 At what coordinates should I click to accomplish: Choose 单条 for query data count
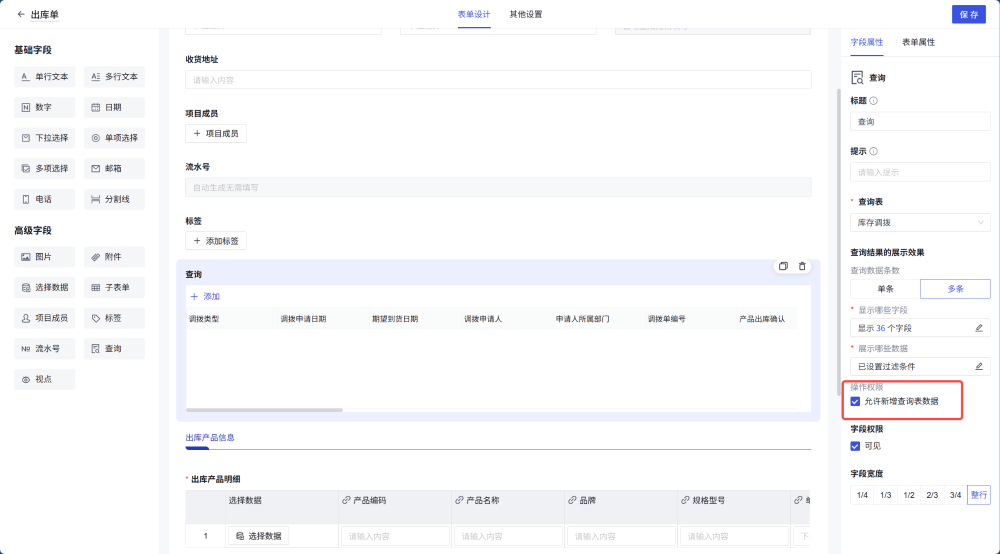(885, 288)
